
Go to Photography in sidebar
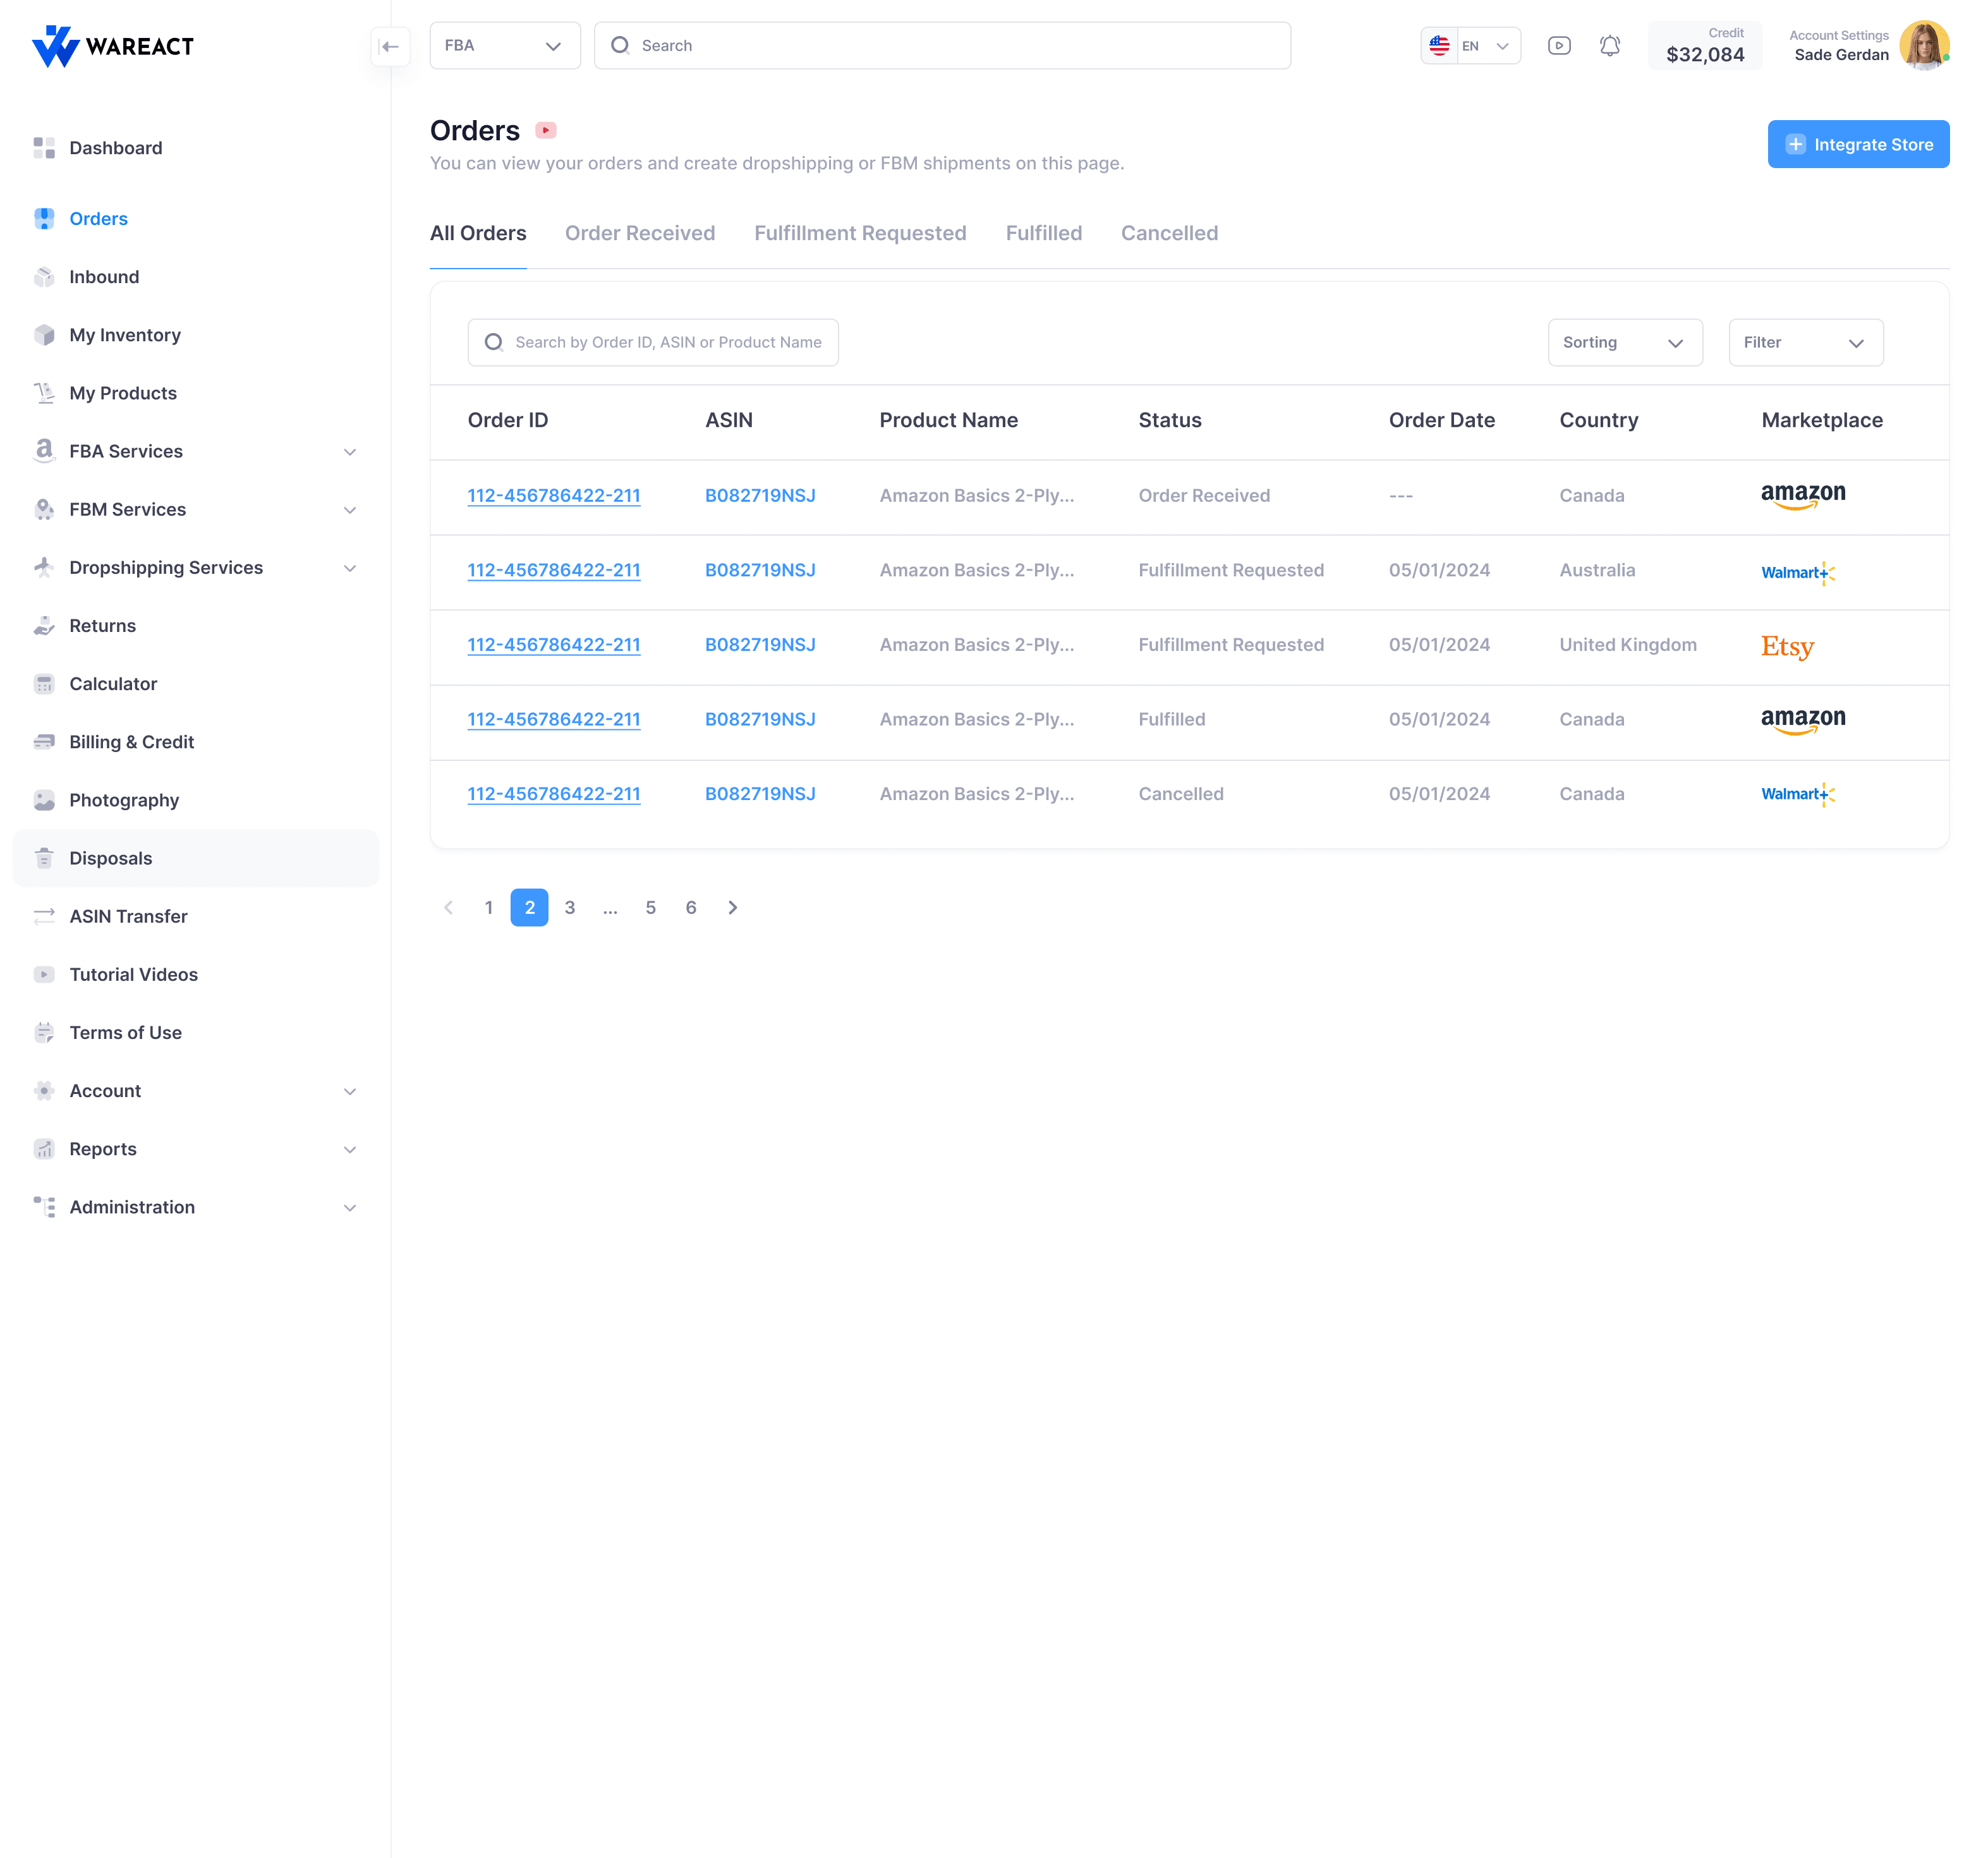point(124,800)
